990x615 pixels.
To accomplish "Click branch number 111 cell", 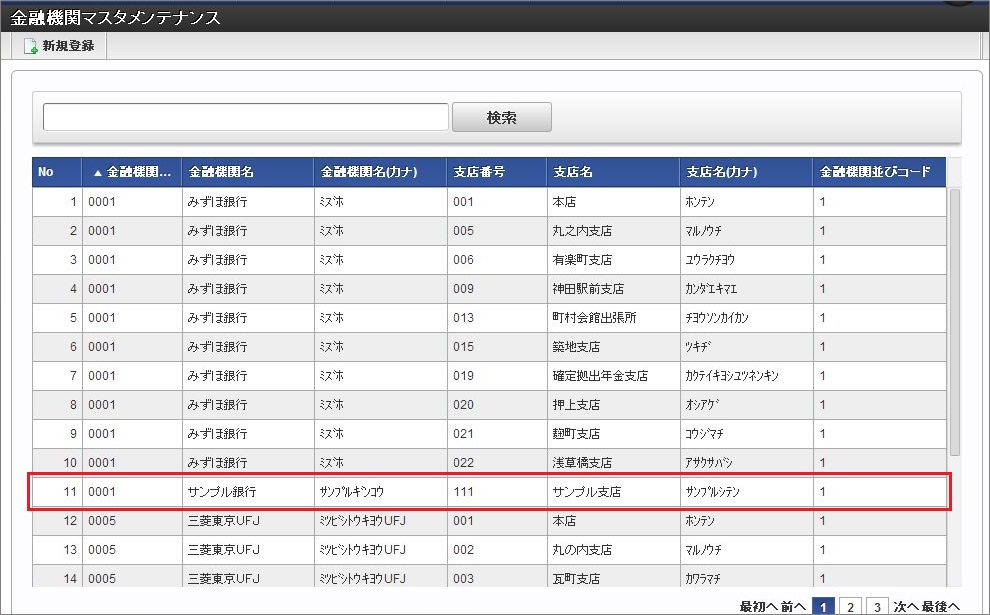I will 497,492.
